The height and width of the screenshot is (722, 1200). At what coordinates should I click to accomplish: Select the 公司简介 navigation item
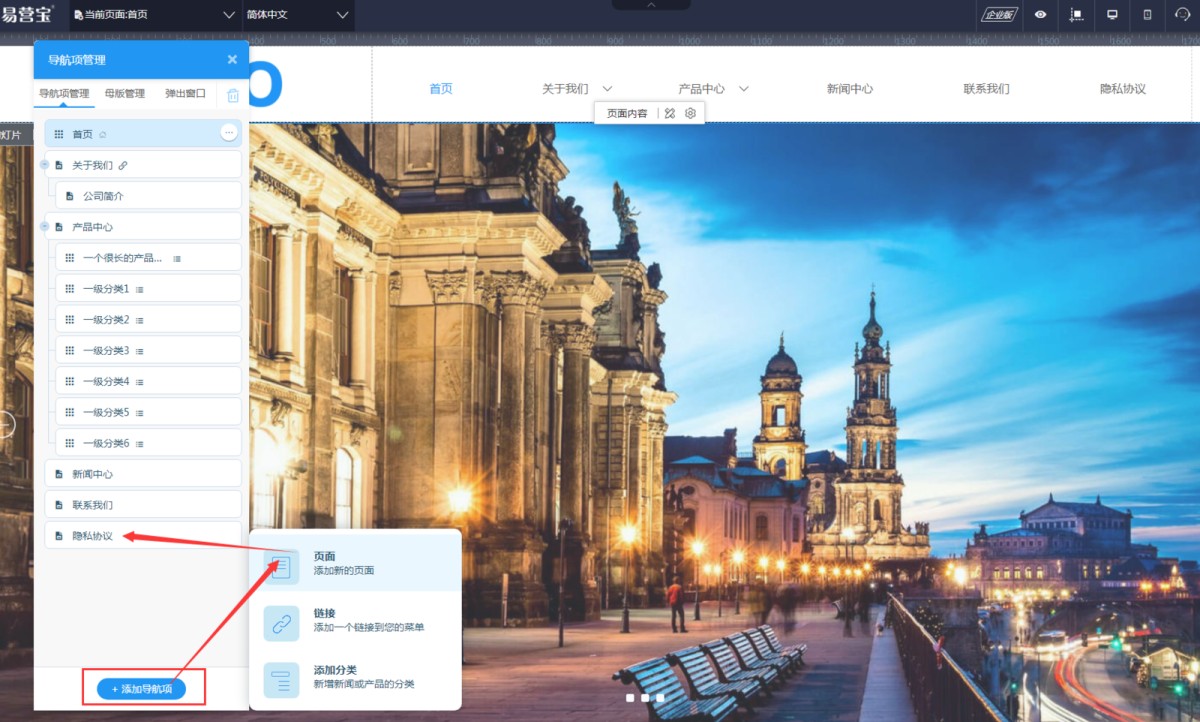point(148,196)
